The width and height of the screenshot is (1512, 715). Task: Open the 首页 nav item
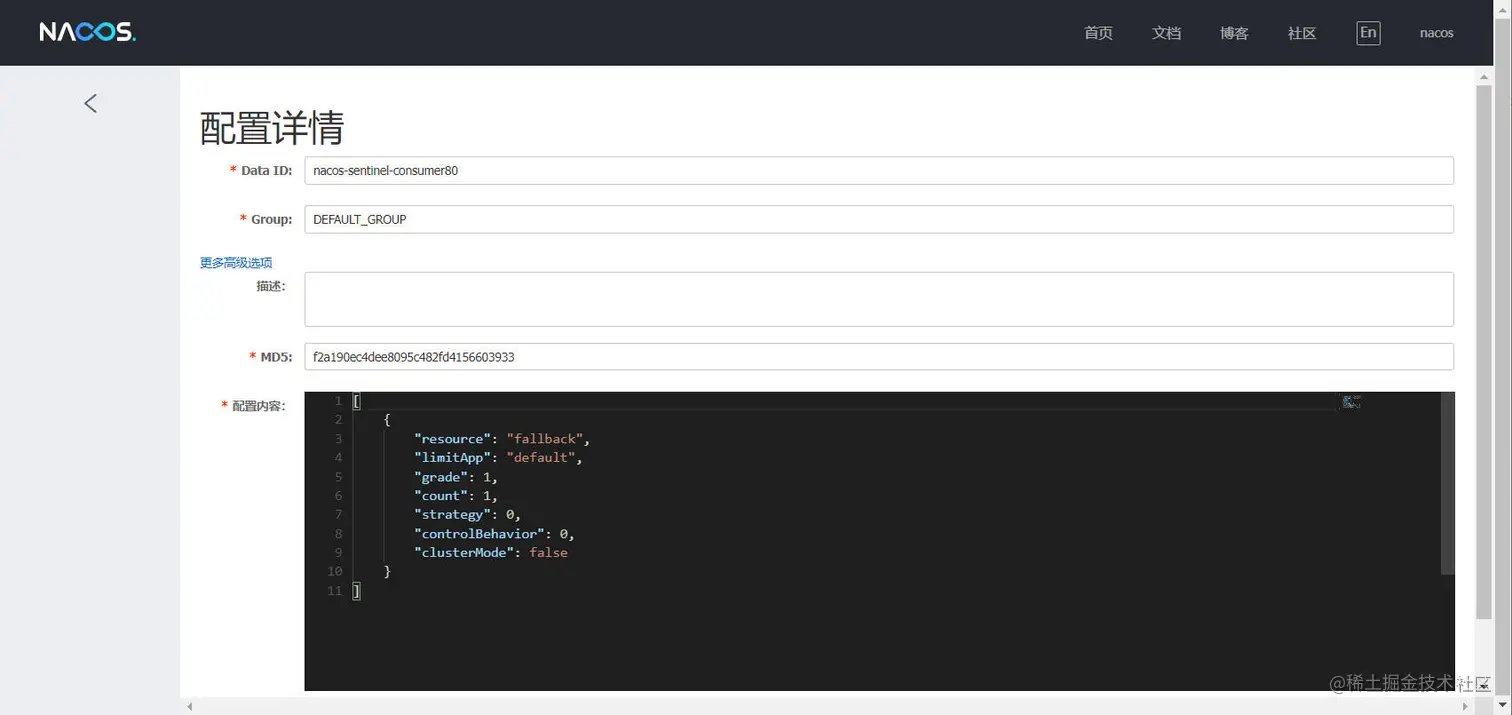click(x=1098, y=33)
